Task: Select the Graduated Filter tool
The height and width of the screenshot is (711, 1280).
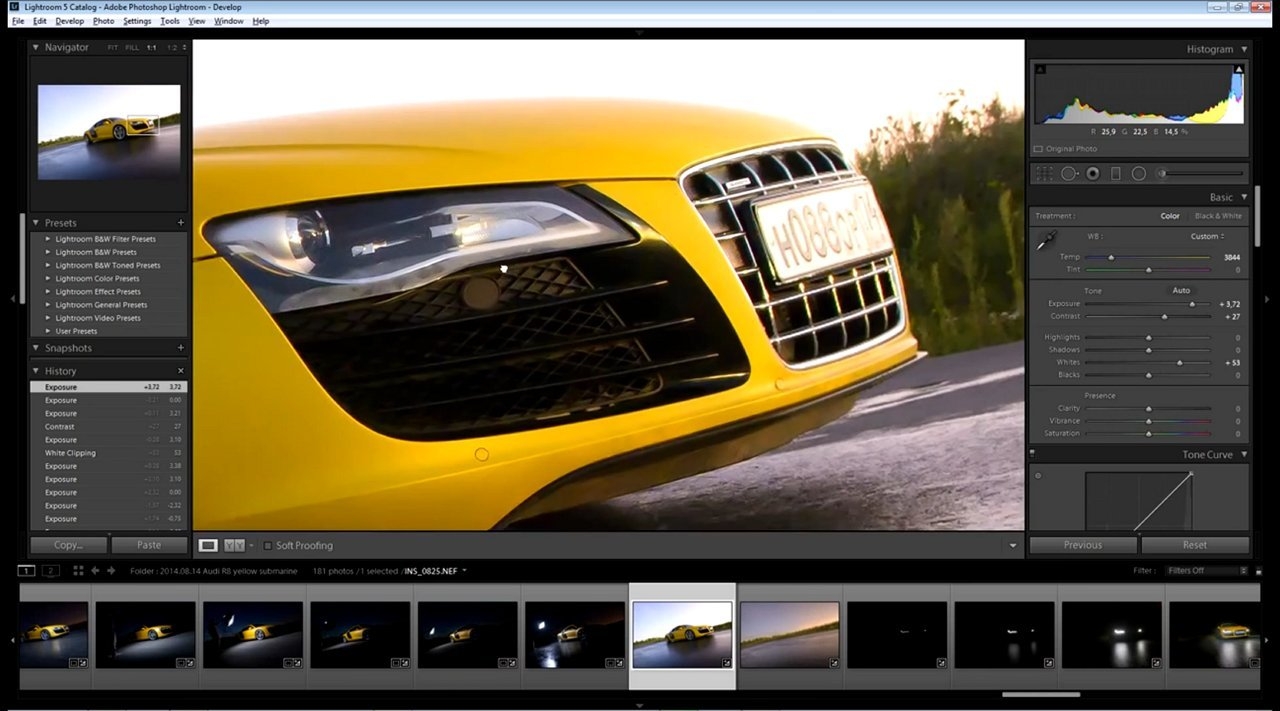Action: pyautogui.click(x=1116, y=174)
